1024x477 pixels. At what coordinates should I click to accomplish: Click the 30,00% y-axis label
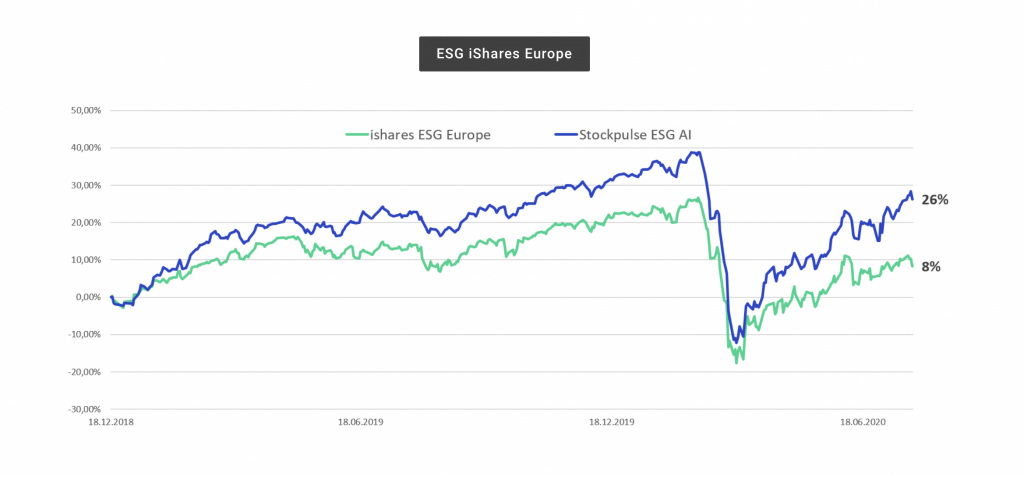point(84,185)
